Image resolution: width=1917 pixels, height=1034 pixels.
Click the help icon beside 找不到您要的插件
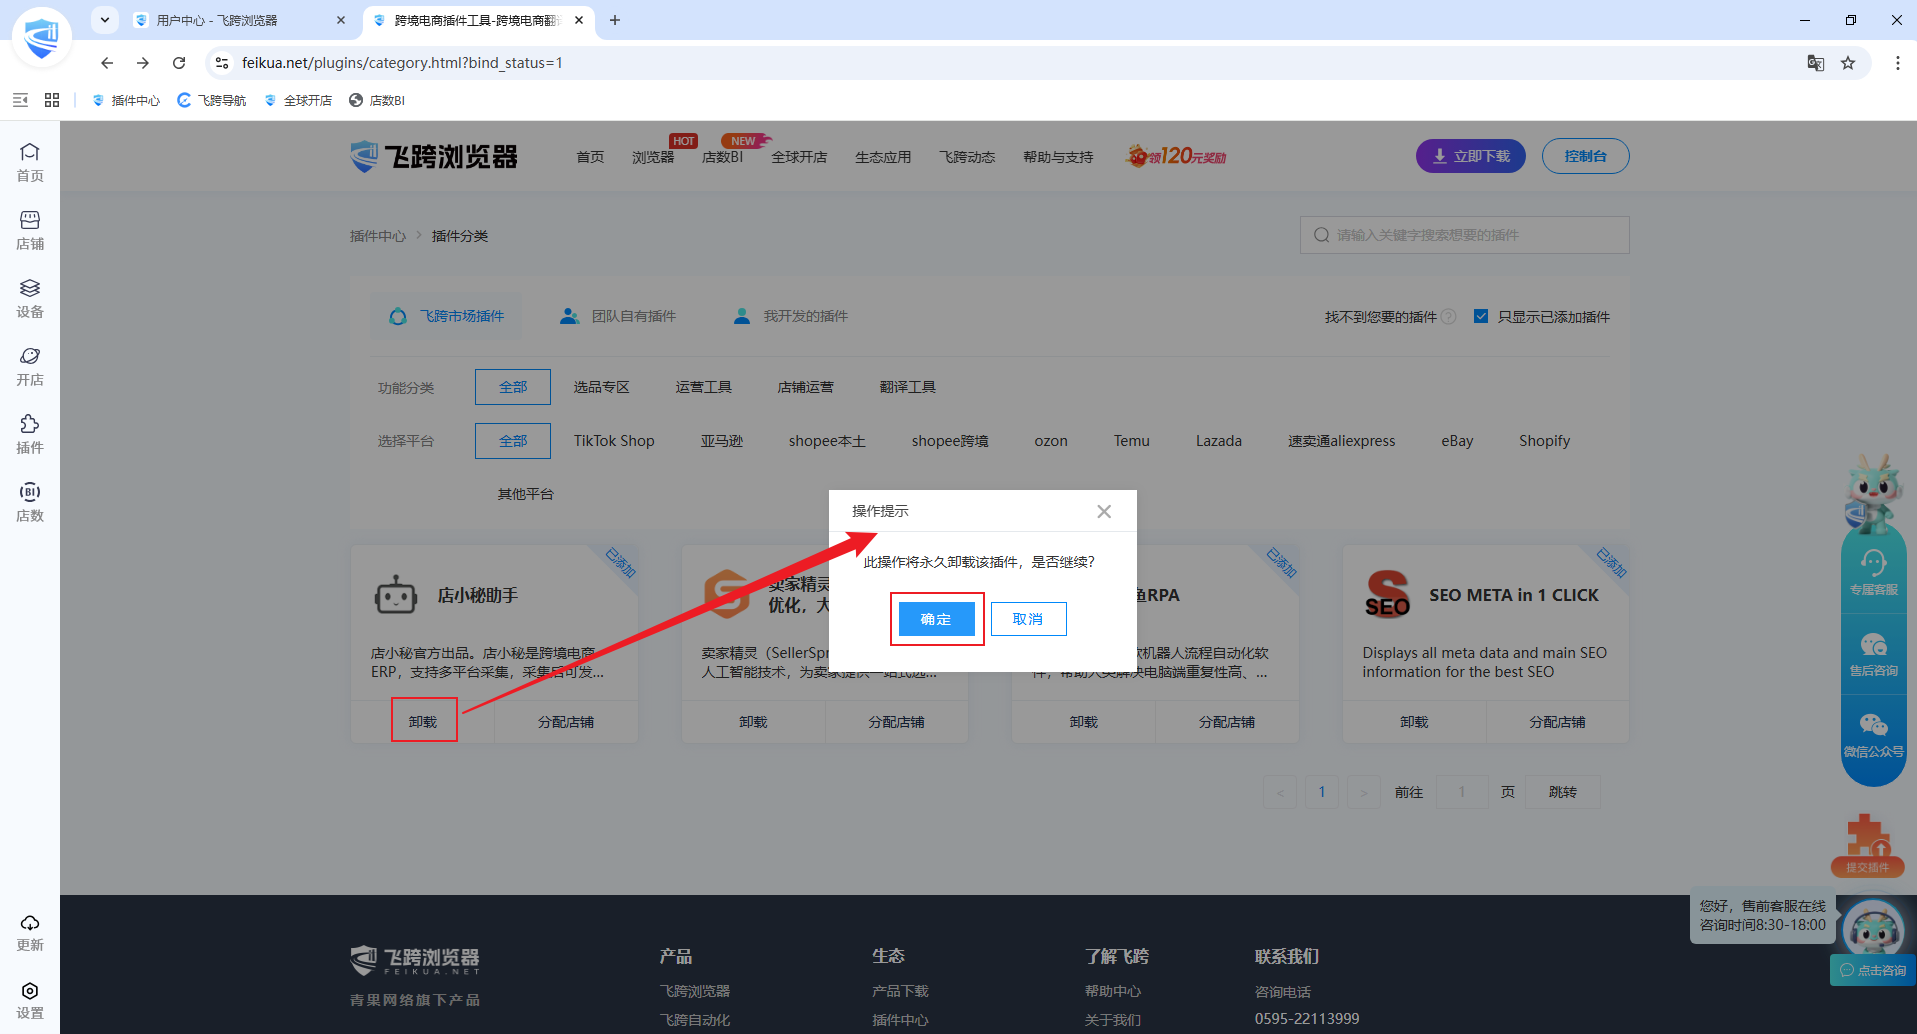(1448, 317)
